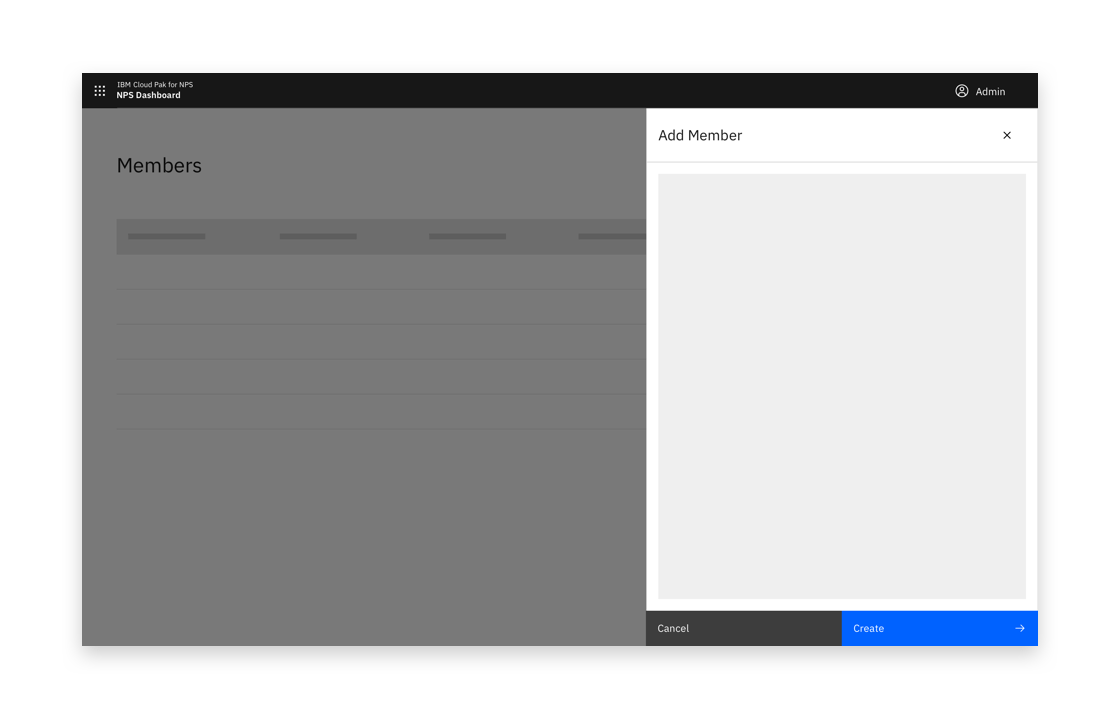
Task: Close the Add Member panel with the X
Action: (x=1007, y=135)
